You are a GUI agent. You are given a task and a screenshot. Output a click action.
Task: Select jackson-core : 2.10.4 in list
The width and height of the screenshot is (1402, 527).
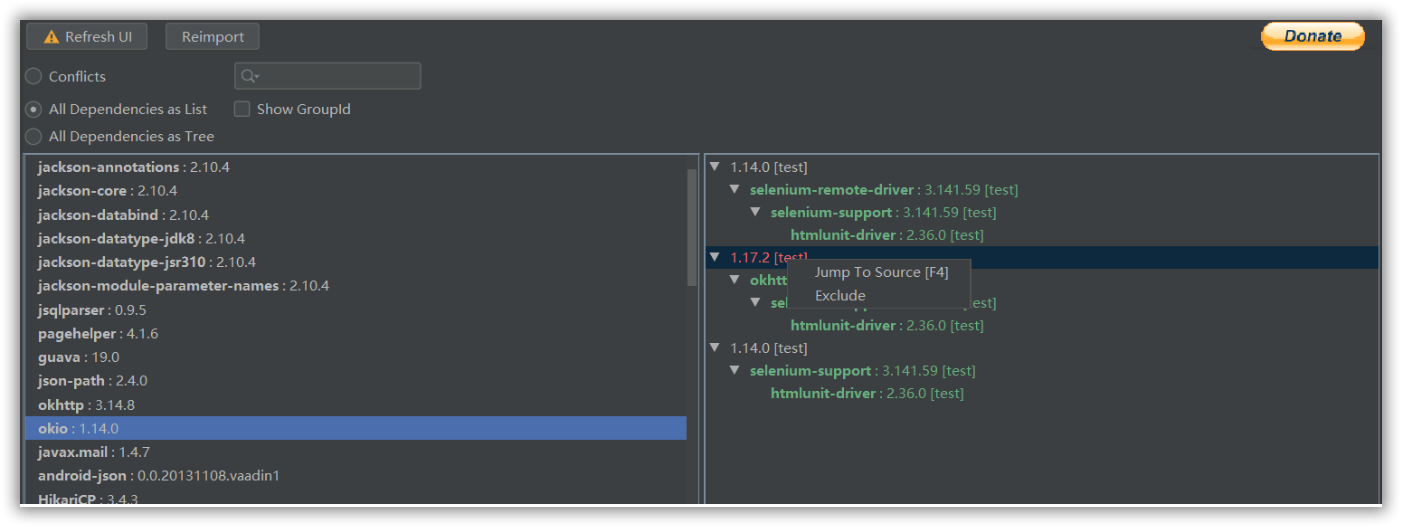[x=356, y=190]
